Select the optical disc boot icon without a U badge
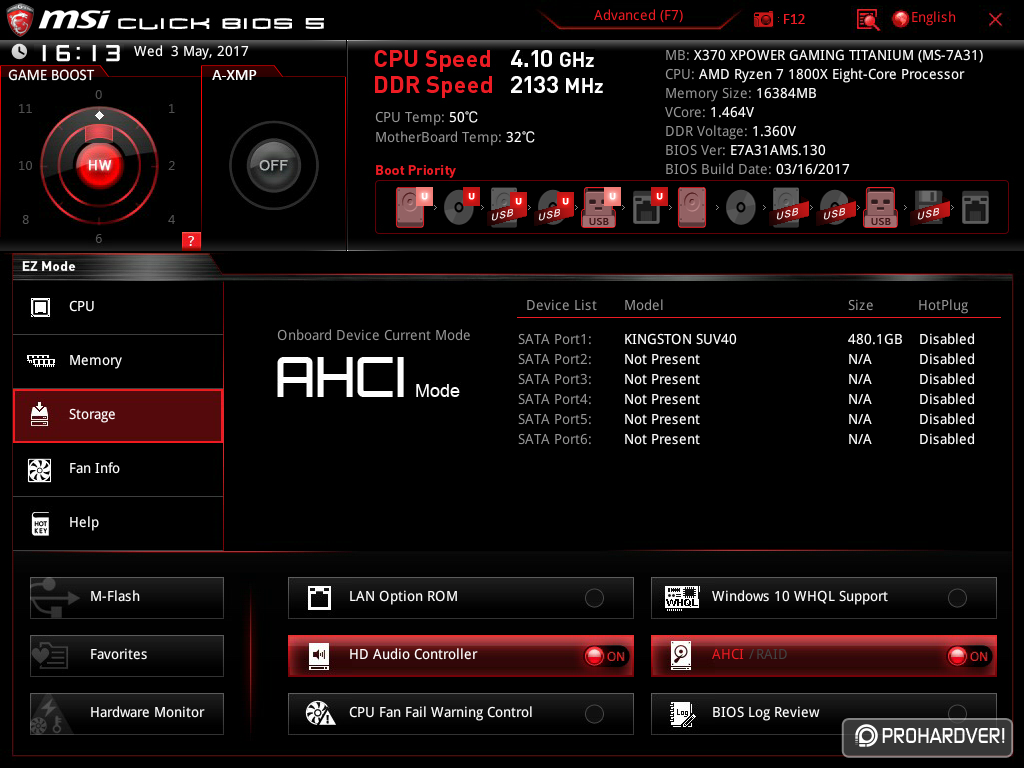 click(x=741, y=208)
